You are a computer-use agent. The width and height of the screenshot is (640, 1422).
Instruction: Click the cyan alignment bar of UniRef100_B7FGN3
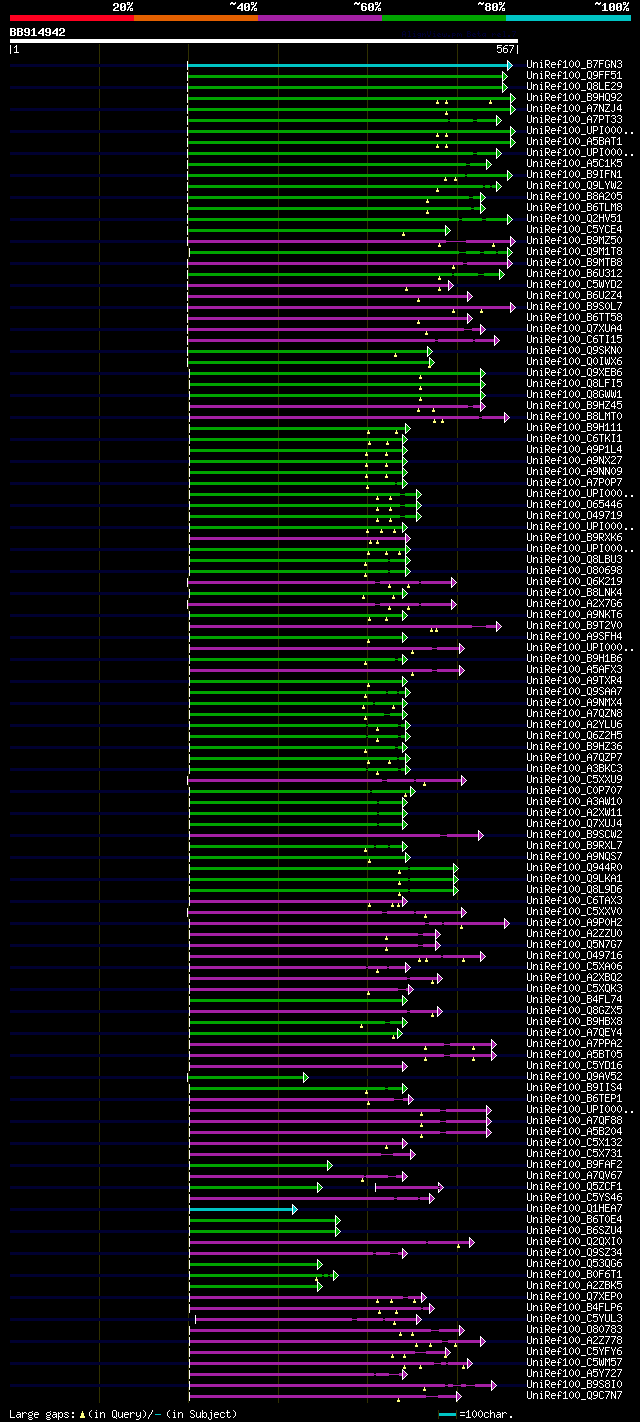(350, 65)
